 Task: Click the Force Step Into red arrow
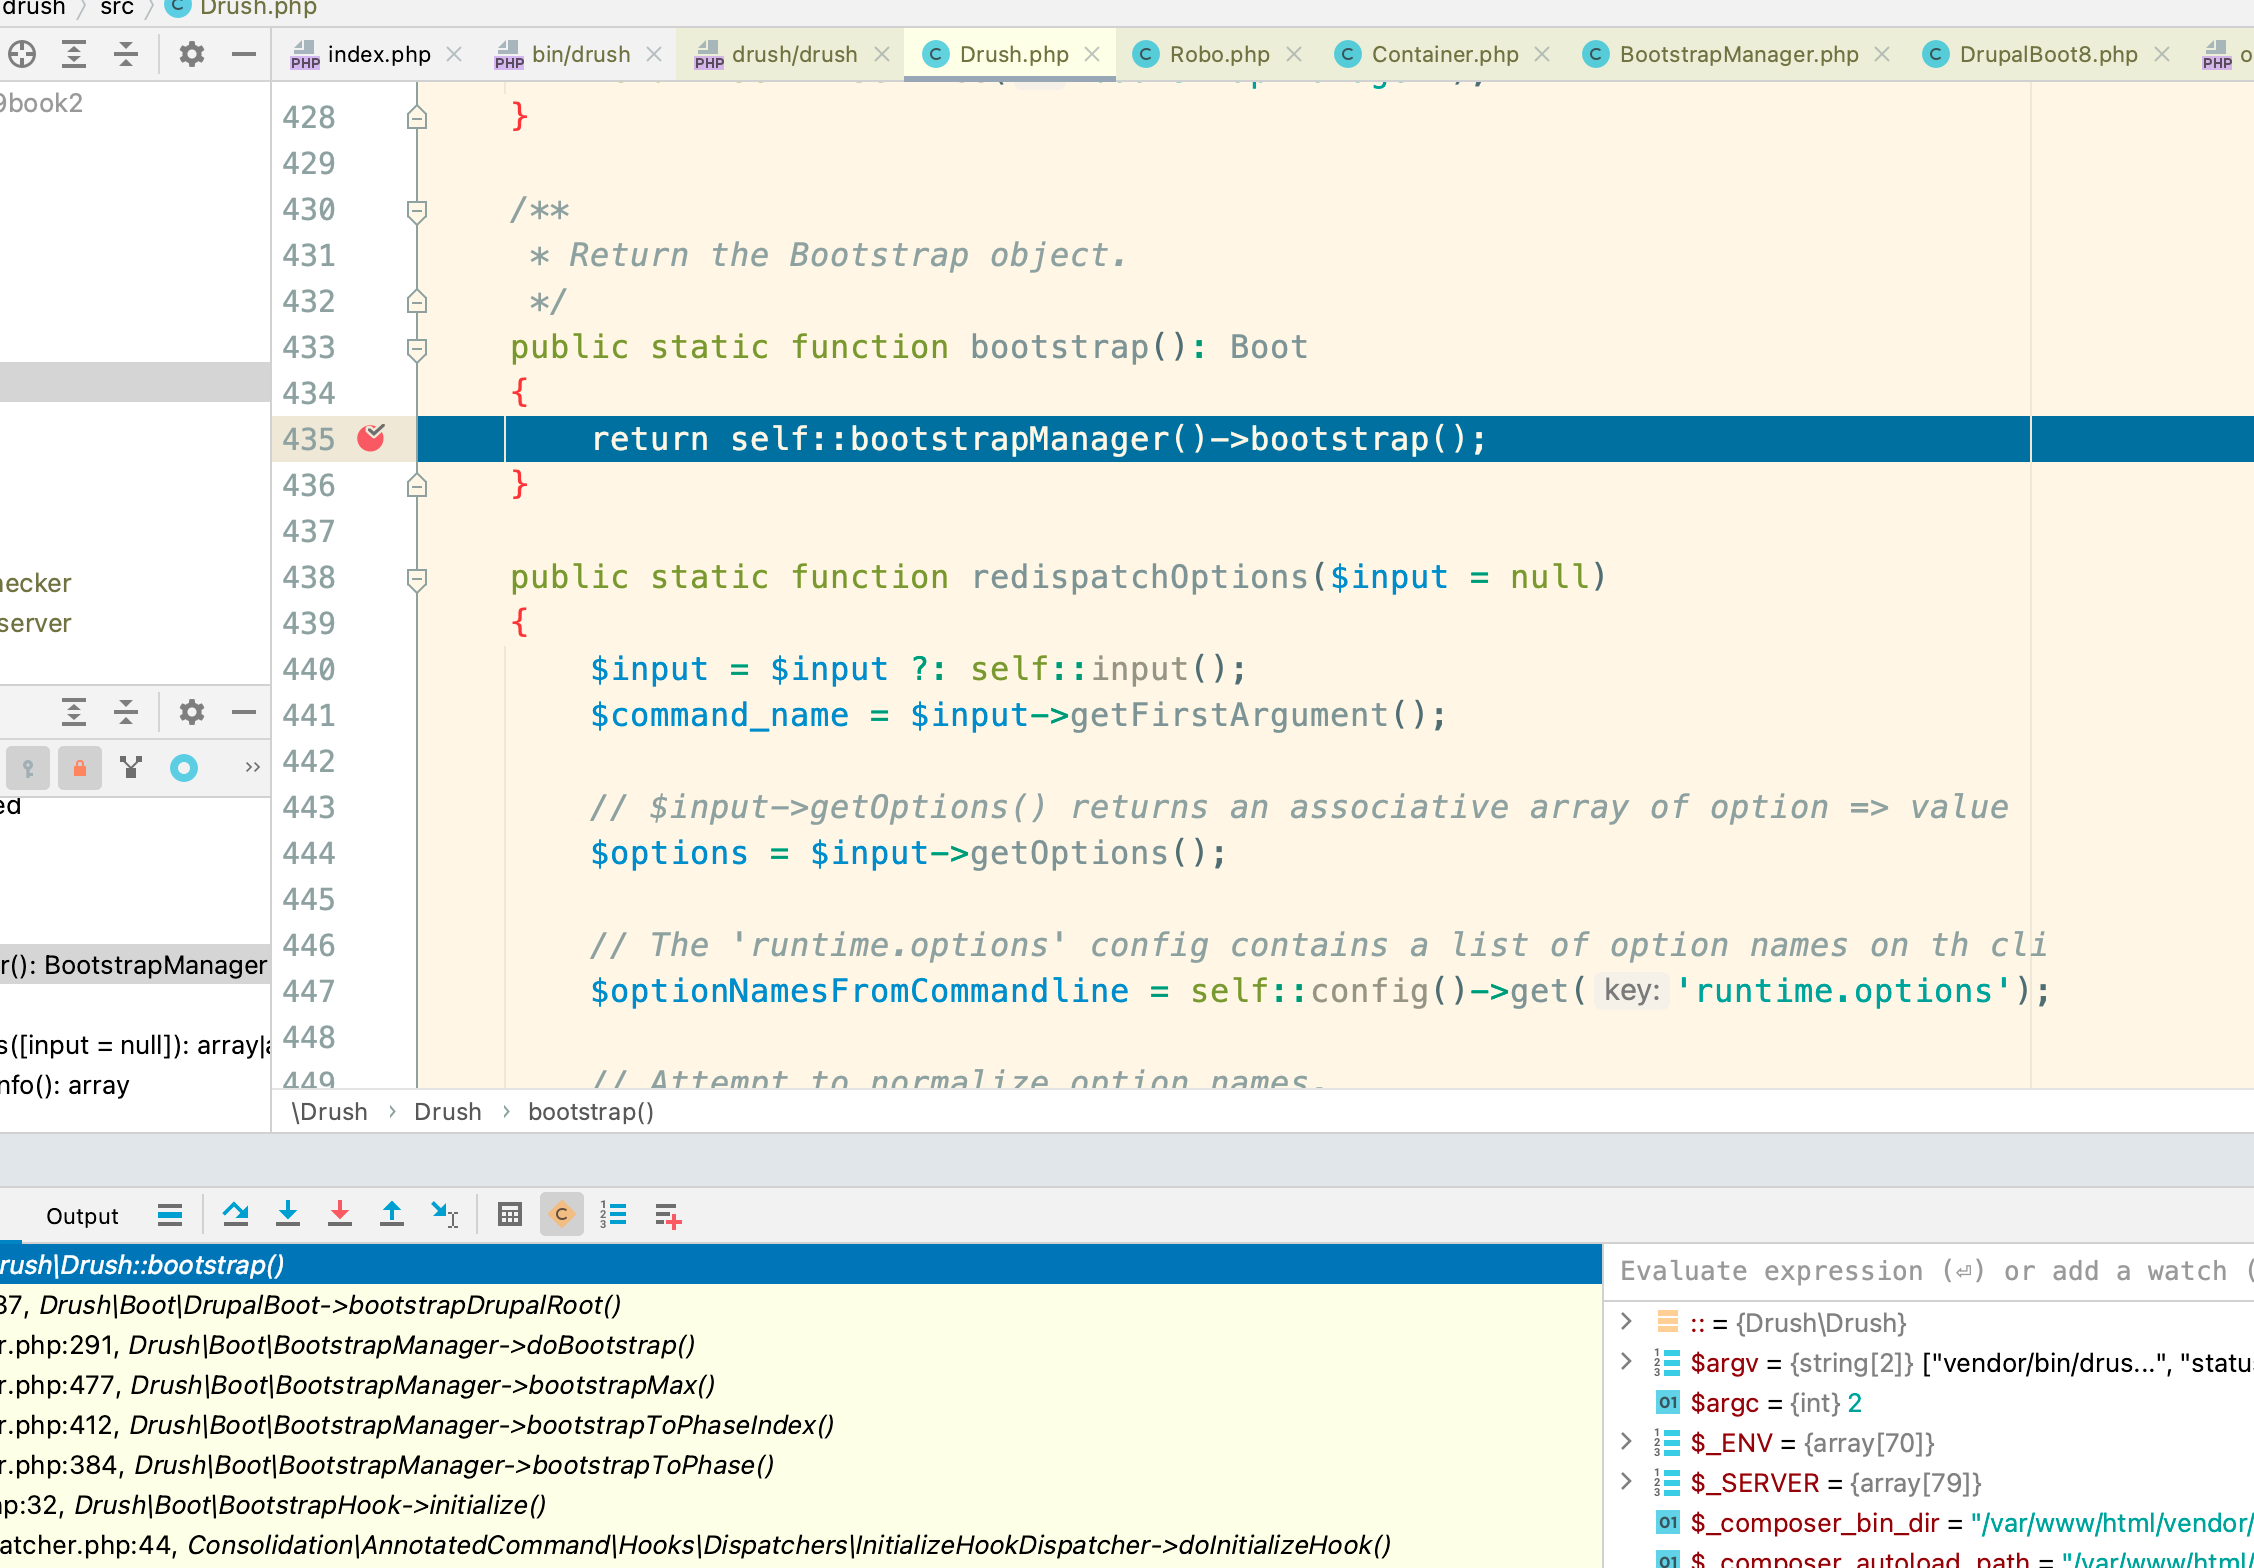point(340,1215)
